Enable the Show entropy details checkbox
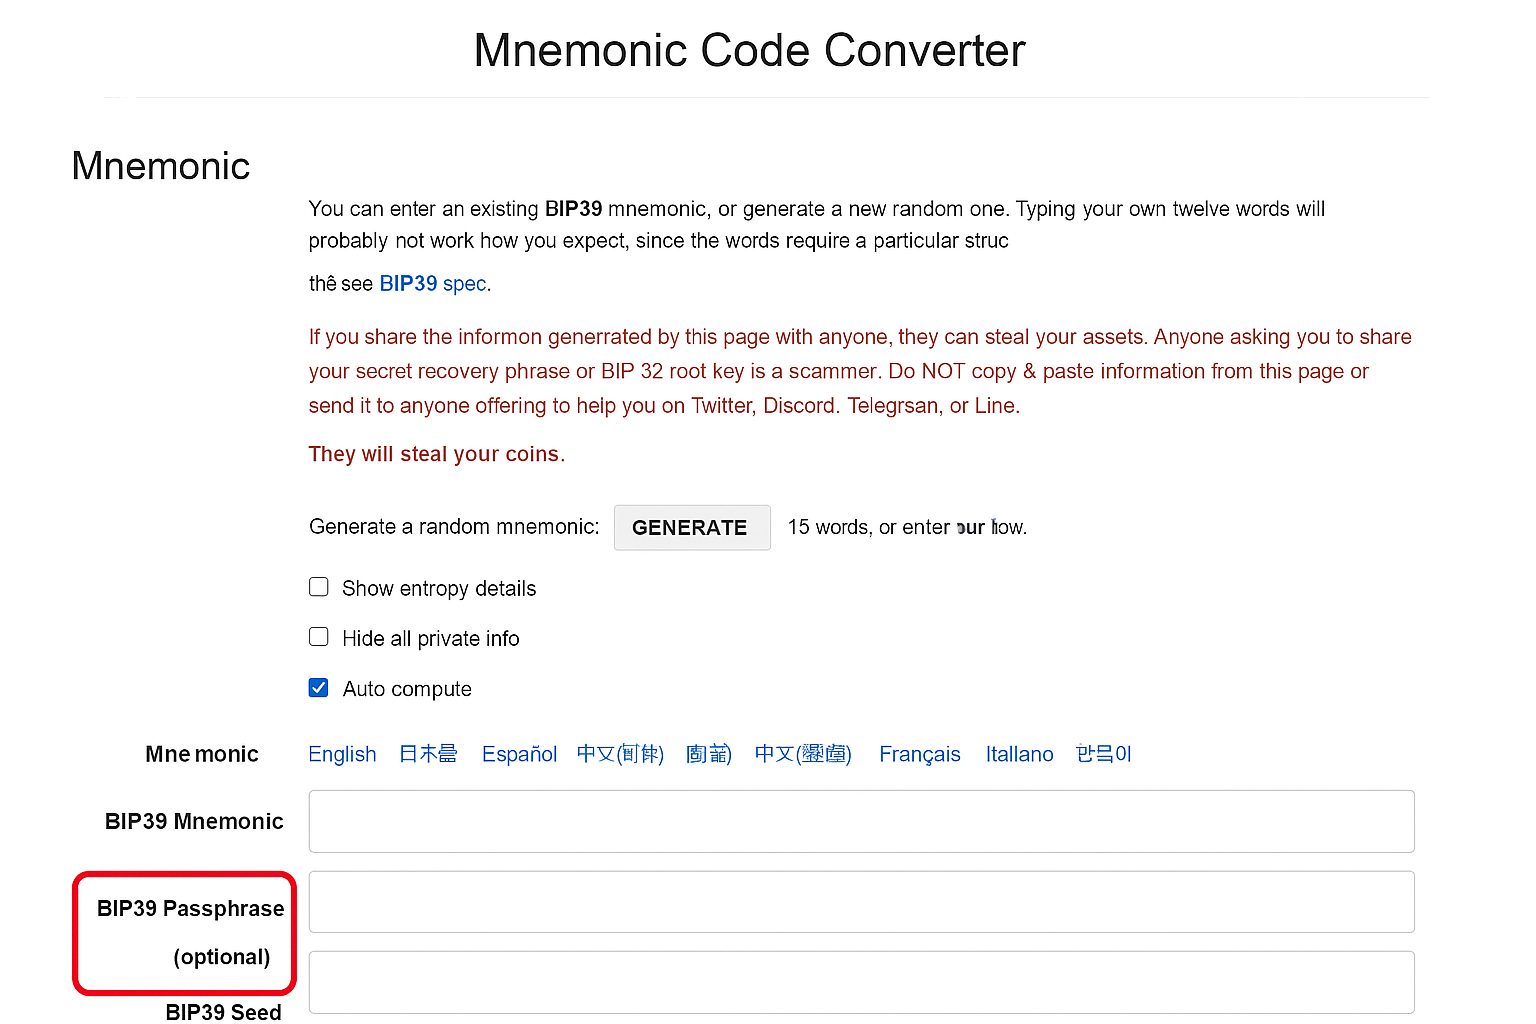The width and height of the screenshot is (1536, 1024). coord(319,587)
